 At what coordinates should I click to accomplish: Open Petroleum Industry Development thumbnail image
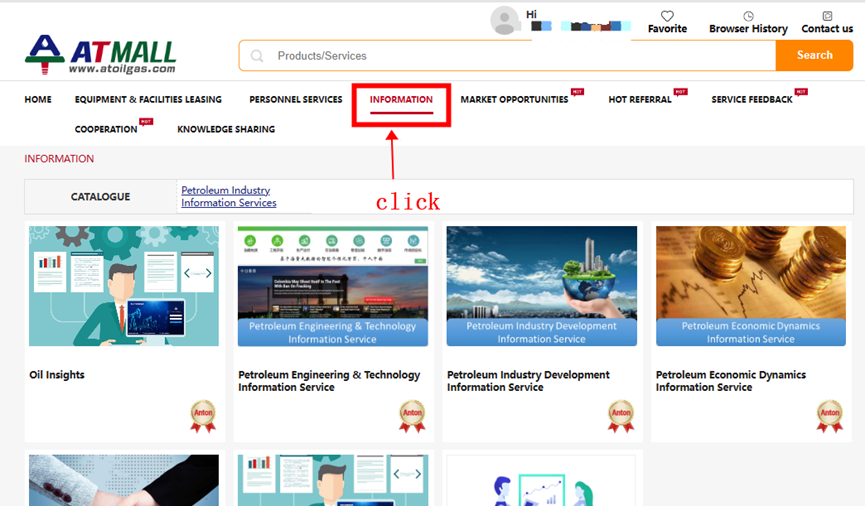(541, 286)
